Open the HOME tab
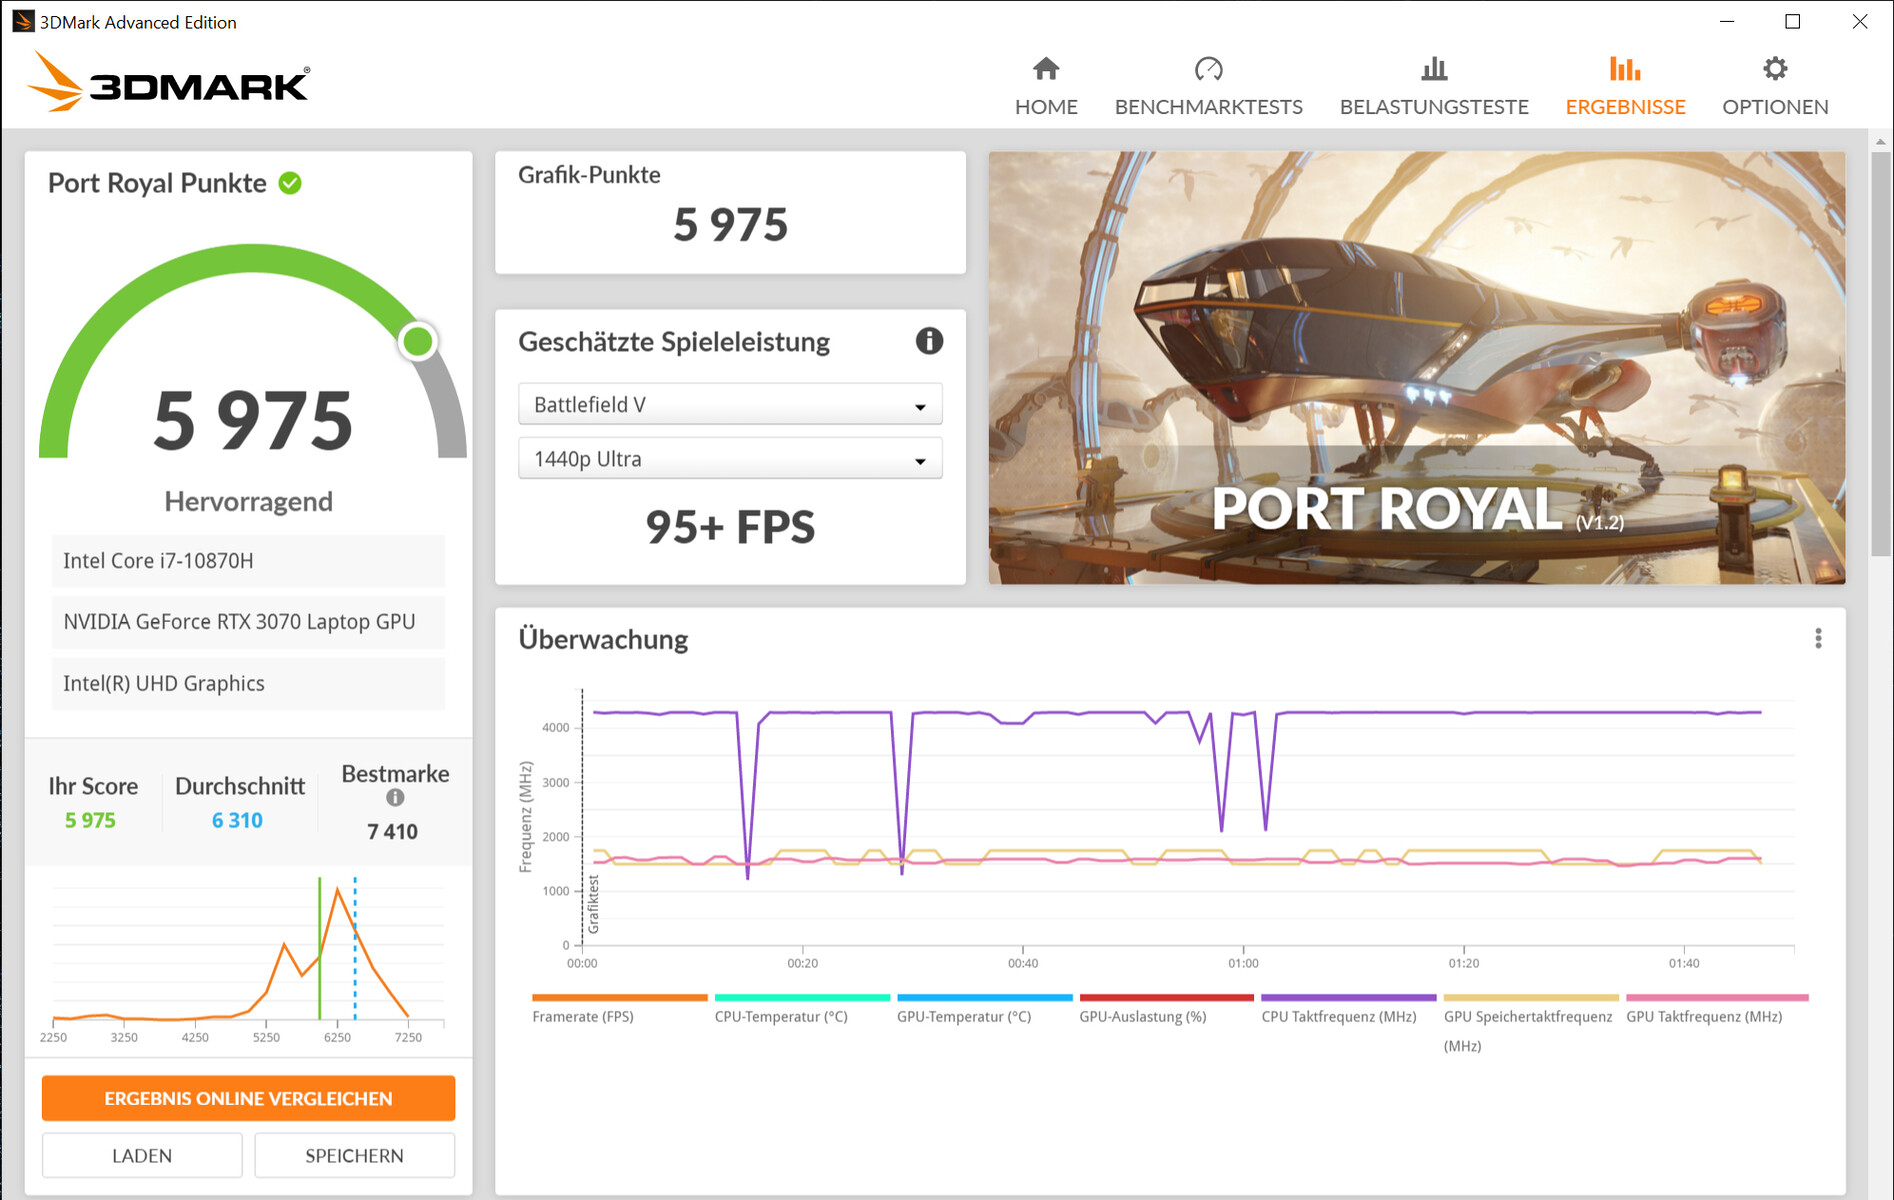The width and height of the screenshot is (1894, 1200). 1046,86
